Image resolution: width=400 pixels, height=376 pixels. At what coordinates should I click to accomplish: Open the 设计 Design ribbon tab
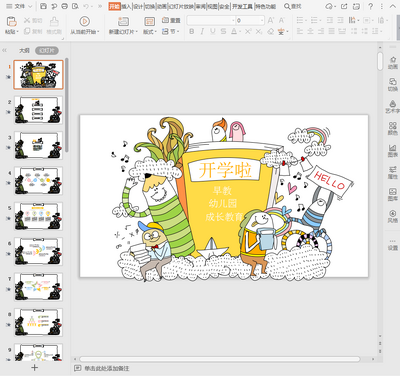(x=138, y=6)
